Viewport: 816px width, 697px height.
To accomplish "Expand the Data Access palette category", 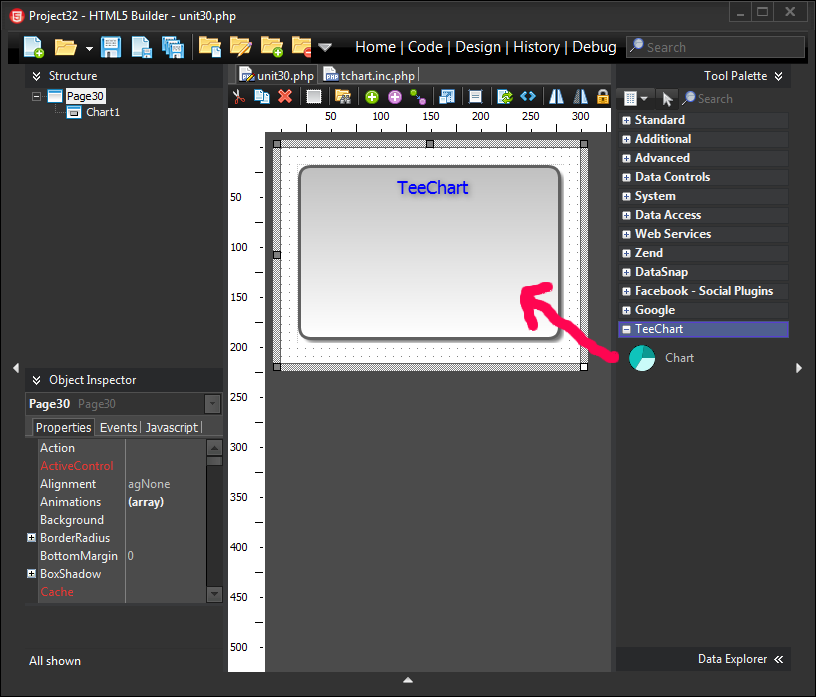I will [627, 216].
